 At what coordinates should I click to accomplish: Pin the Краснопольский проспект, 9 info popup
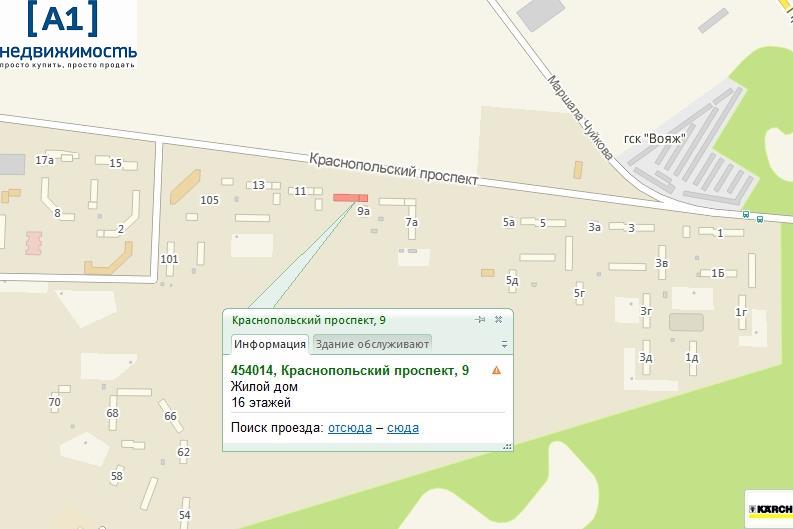click(x=480, y=320)
